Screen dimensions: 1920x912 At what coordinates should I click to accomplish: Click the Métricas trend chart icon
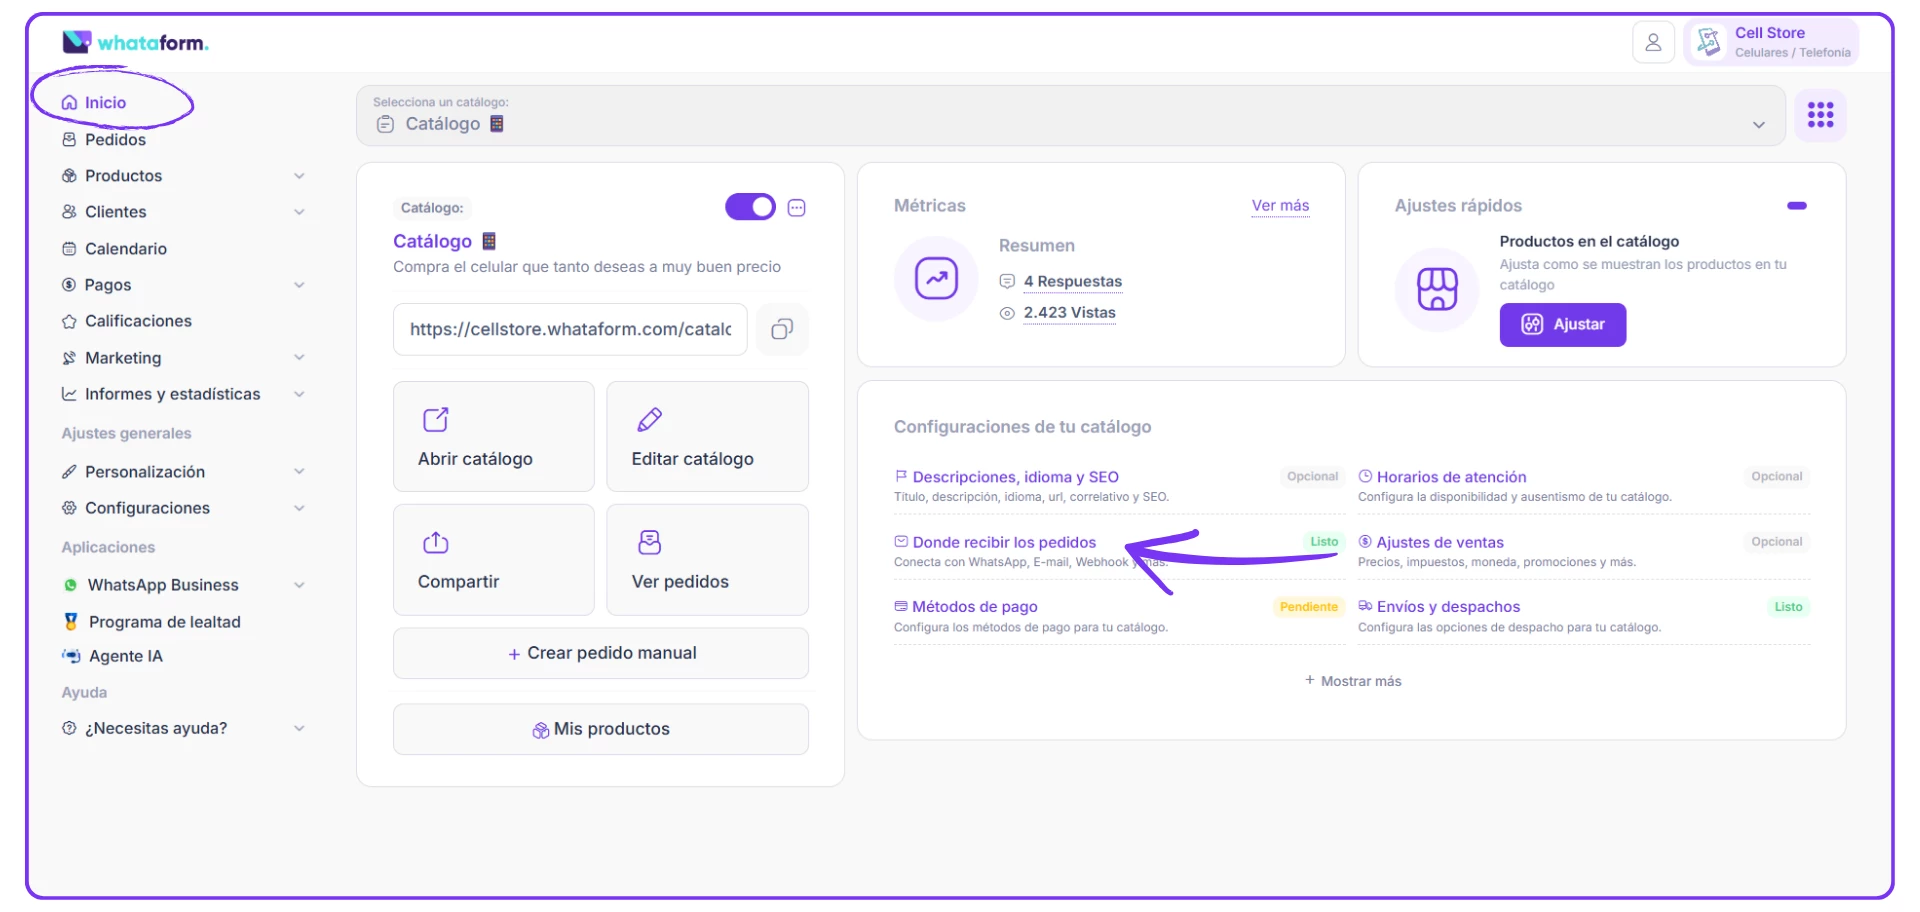coord(936,279)
